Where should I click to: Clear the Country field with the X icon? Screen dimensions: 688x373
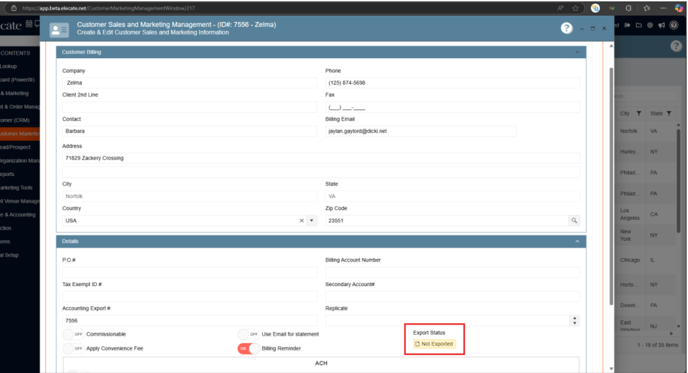click(301, 221)
